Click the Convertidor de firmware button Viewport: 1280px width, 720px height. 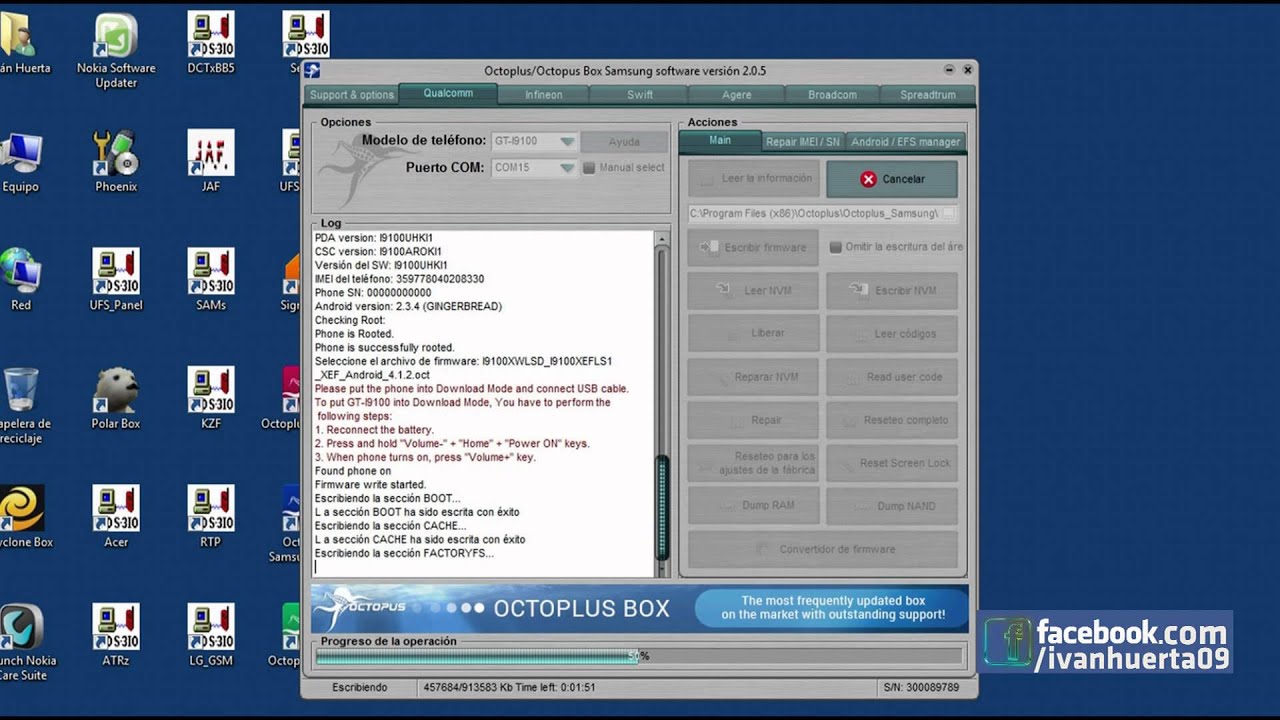point(823,549)
